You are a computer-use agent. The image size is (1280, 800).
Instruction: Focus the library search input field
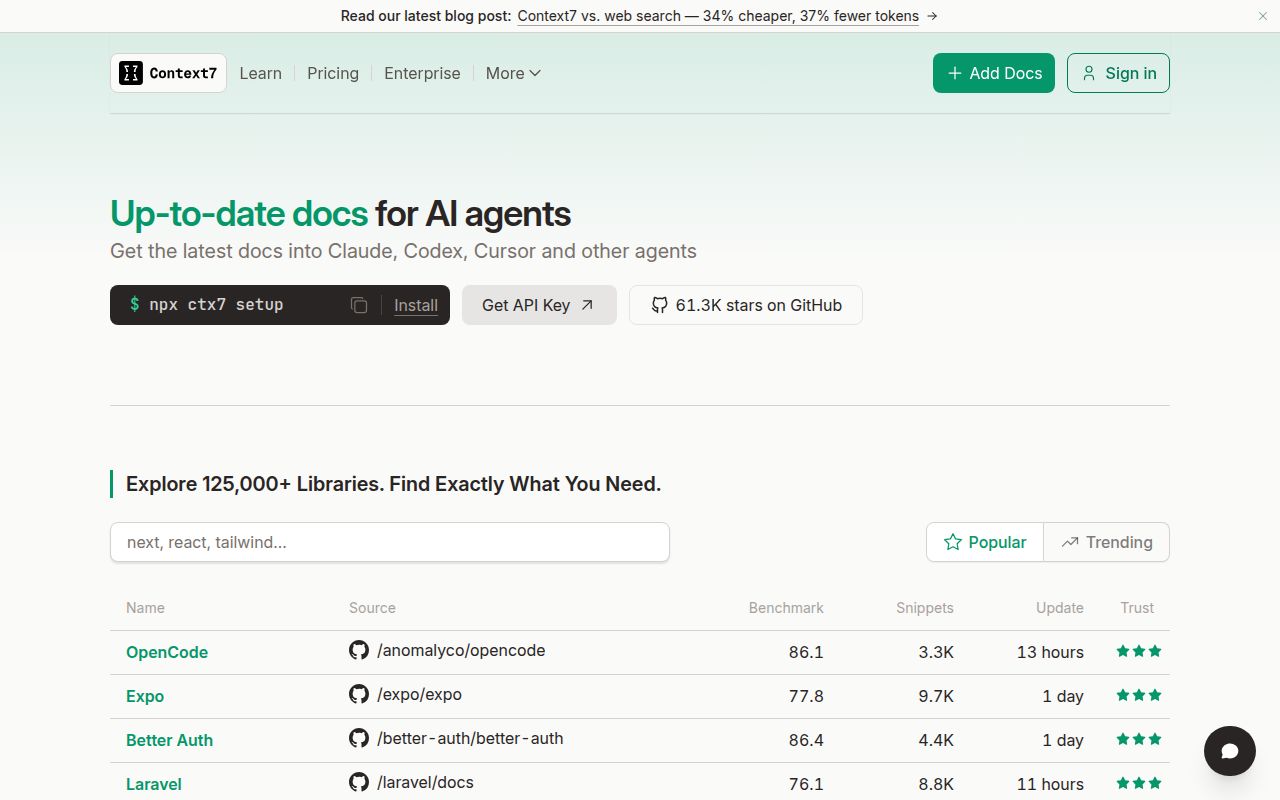[x=390, y=542]
